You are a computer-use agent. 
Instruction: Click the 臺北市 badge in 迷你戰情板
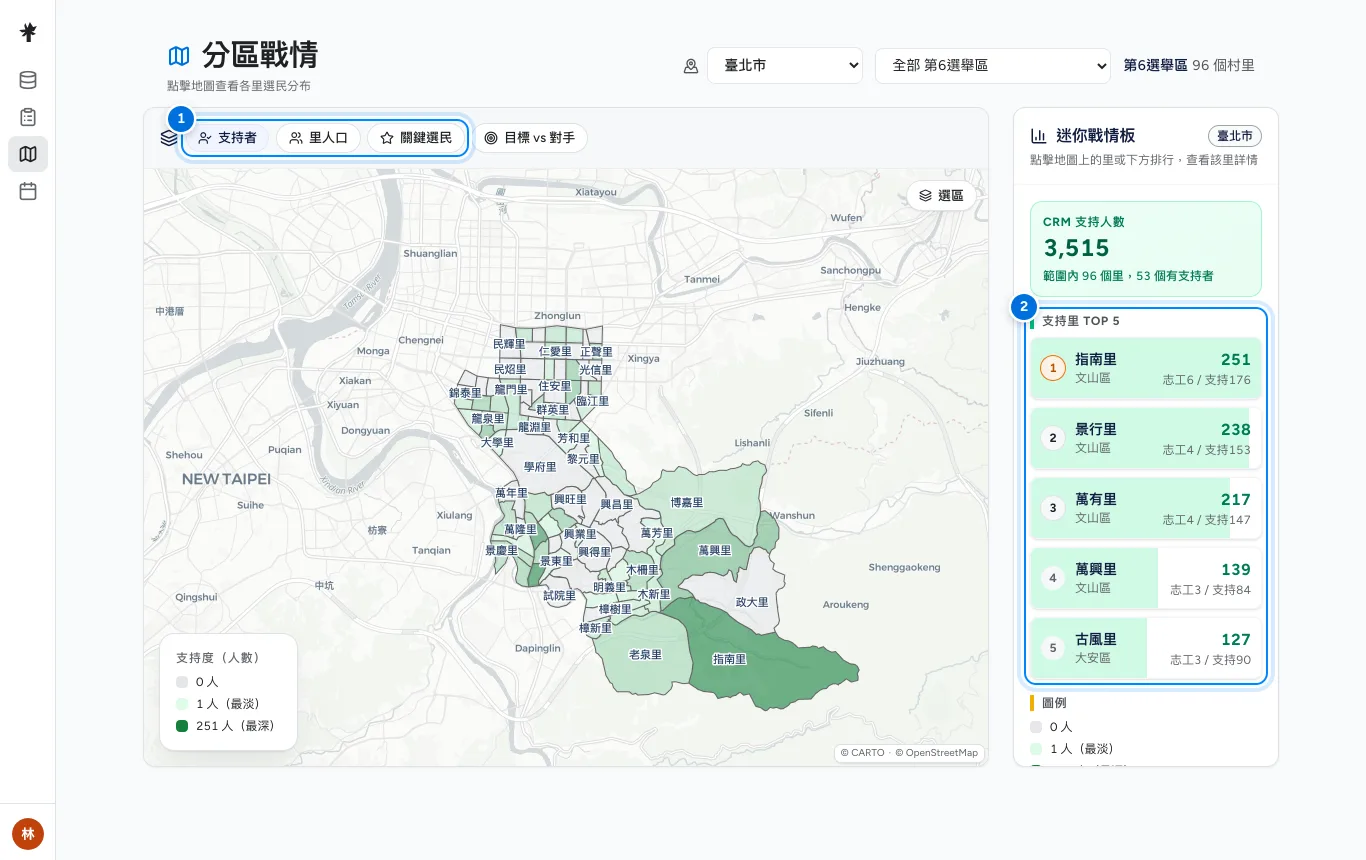pos(1235,136)
